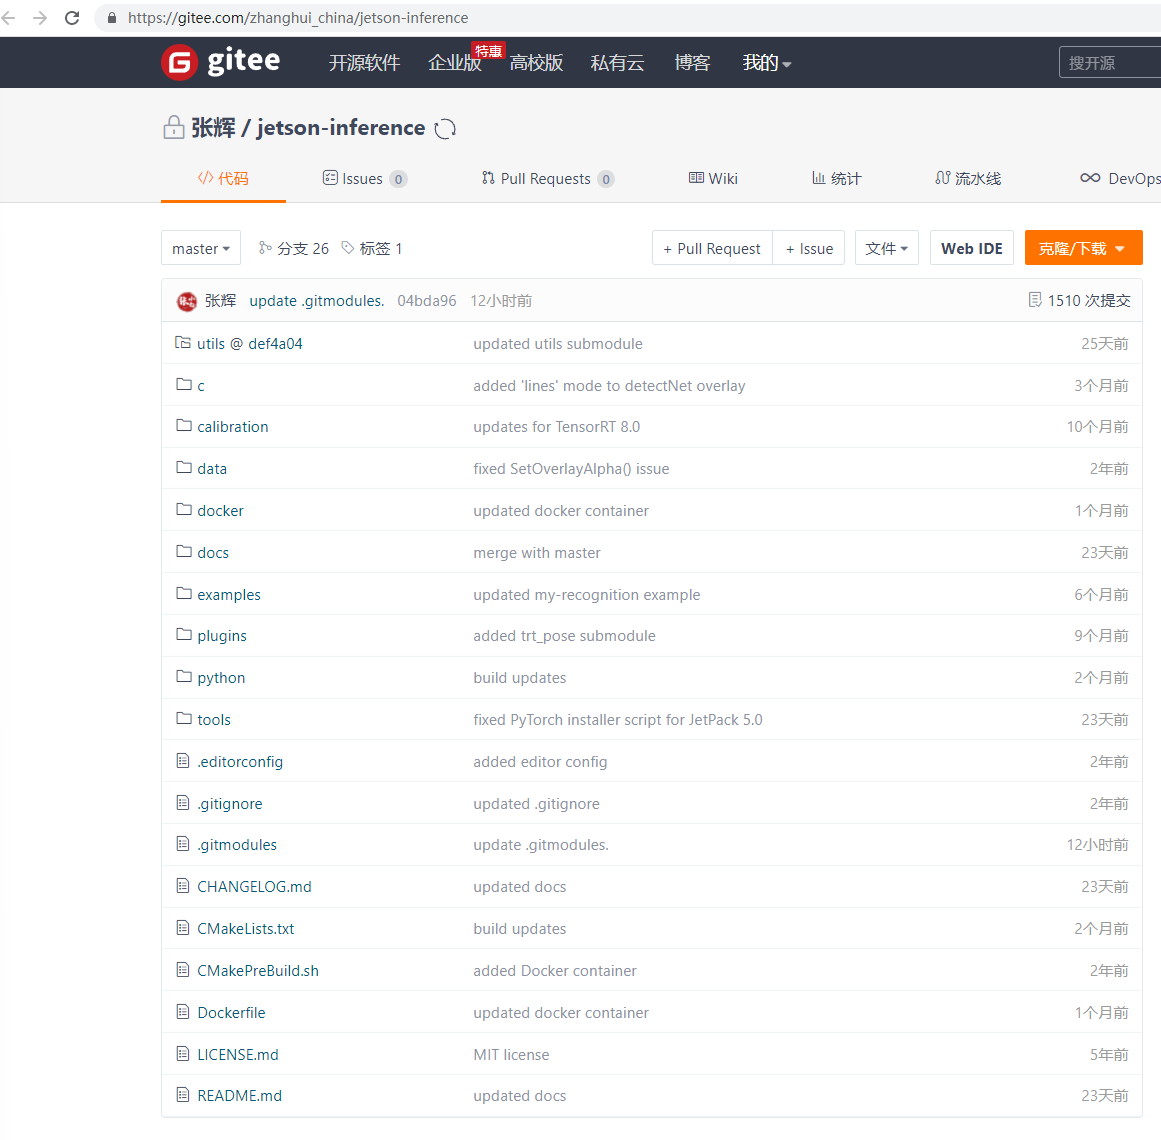Screen dimensions: 1161x1140
Task: Open the 我的 menu dropdown
Action: coord(767,63)
